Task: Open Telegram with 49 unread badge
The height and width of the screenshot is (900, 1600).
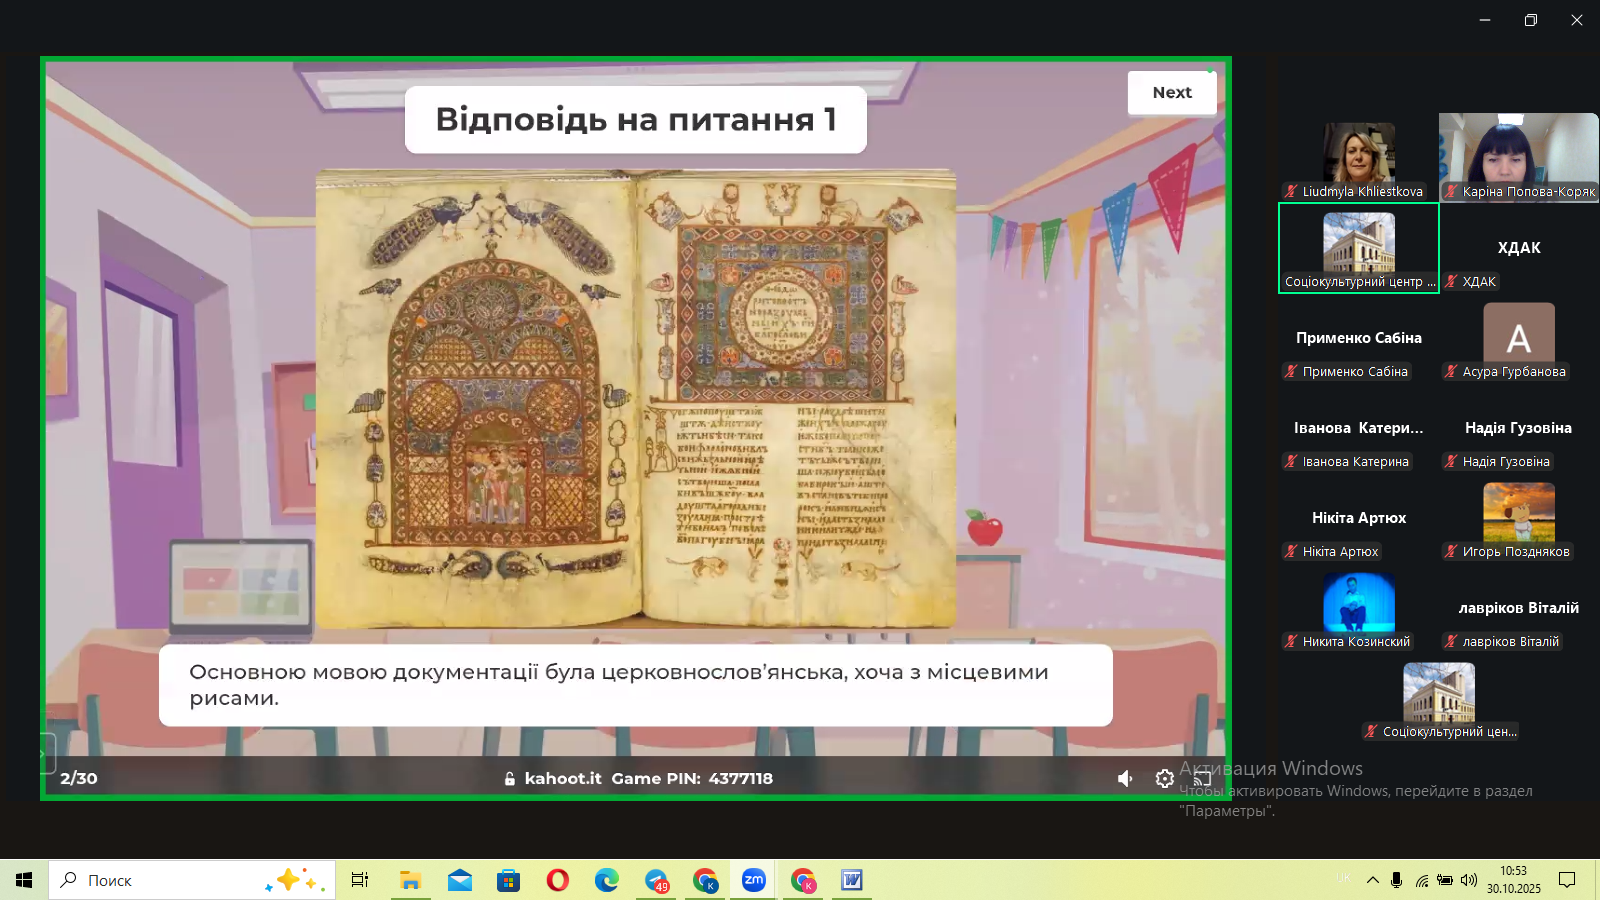Action: (x=656, y=880)
